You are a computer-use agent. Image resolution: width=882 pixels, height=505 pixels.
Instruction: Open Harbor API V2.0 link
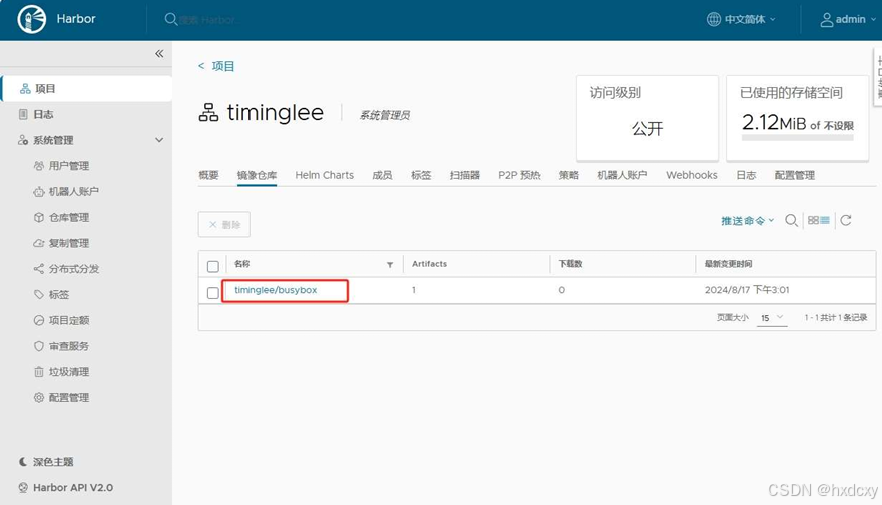coord(65,488)
